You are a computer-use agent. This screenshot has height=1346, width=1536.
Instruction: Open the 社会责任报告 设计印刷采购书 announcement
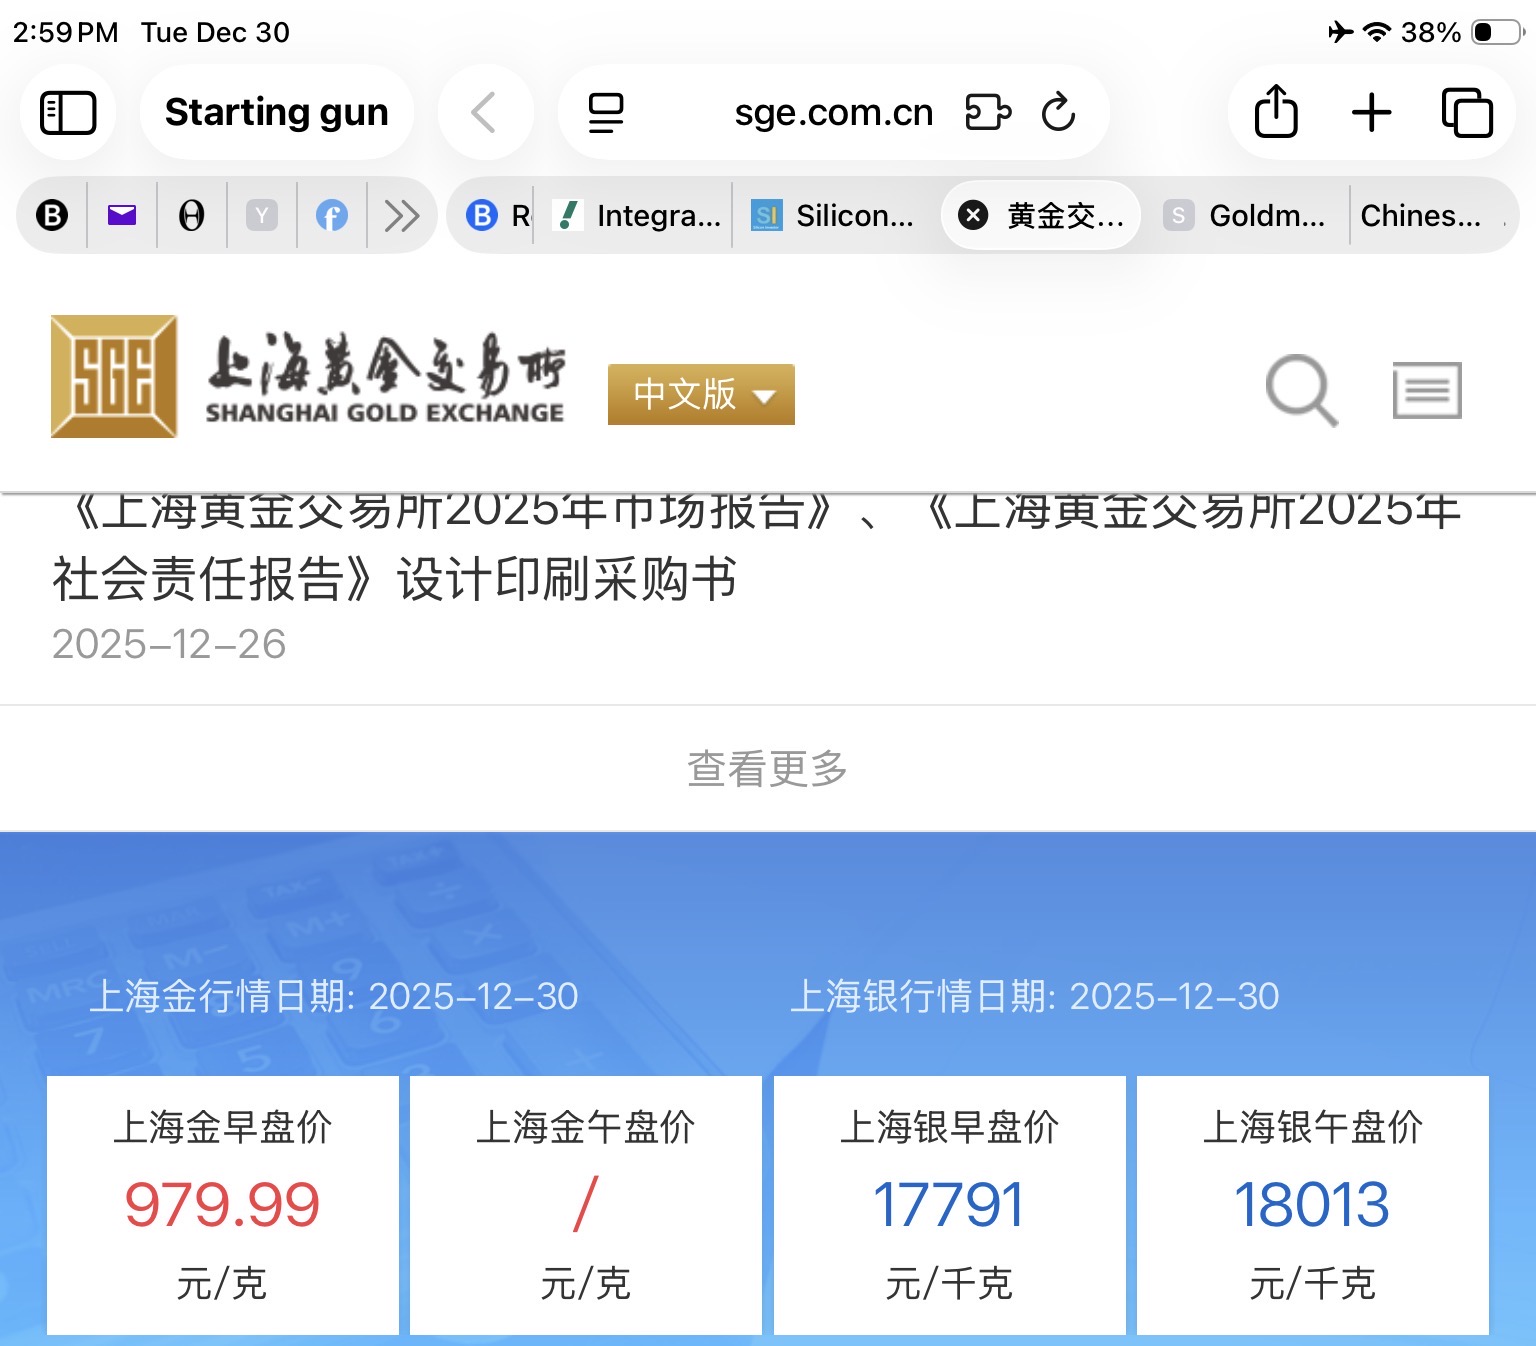pyautogui.click(x=756, y=545)
